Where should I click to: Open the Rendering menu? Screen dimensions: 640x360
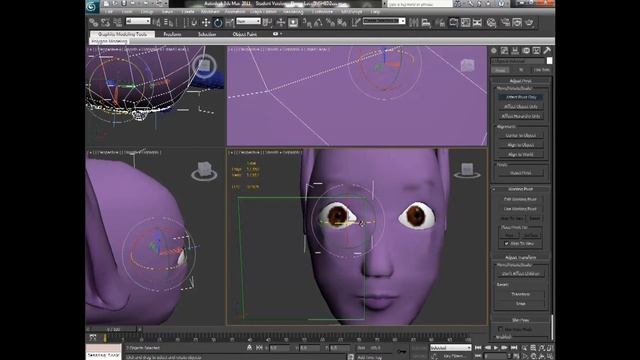coord(293,12)
